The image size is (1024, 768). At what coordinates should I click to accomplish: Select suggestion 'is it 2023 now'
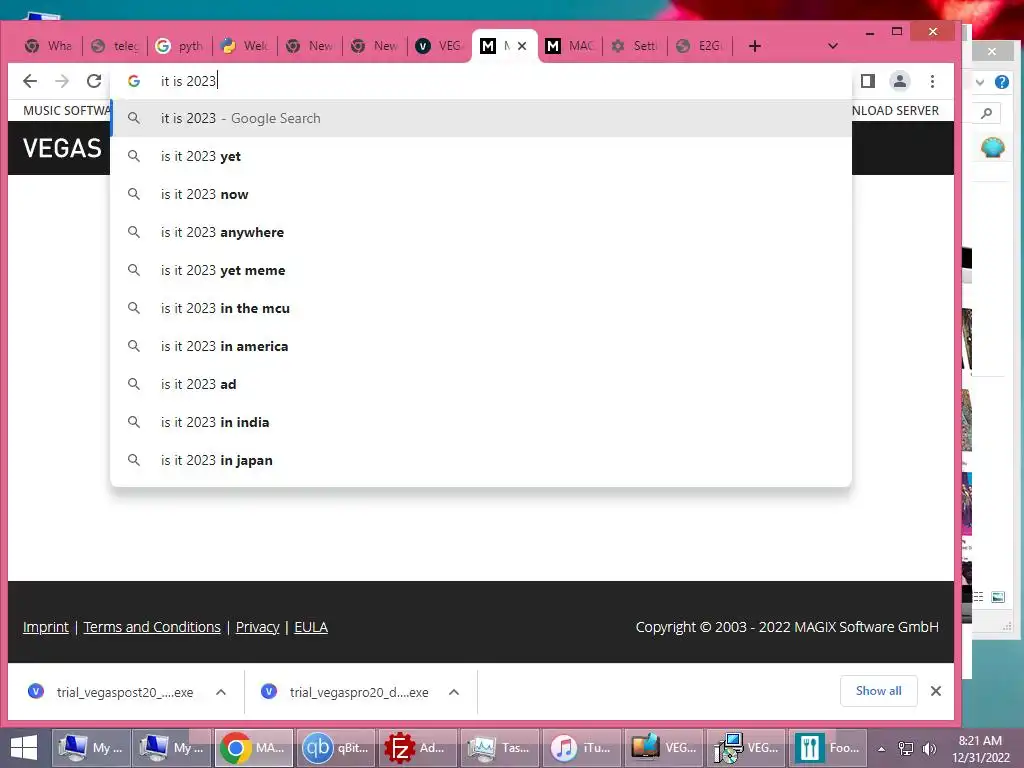[x=481, y=194]
